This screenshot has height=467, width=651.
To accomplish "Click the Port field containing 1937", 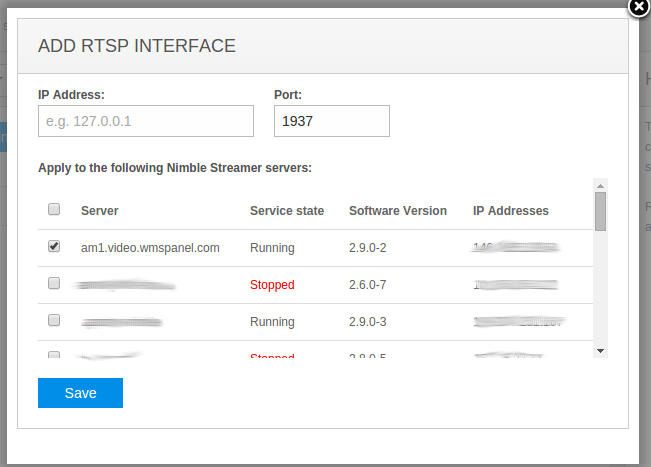I will coord(331,121).
